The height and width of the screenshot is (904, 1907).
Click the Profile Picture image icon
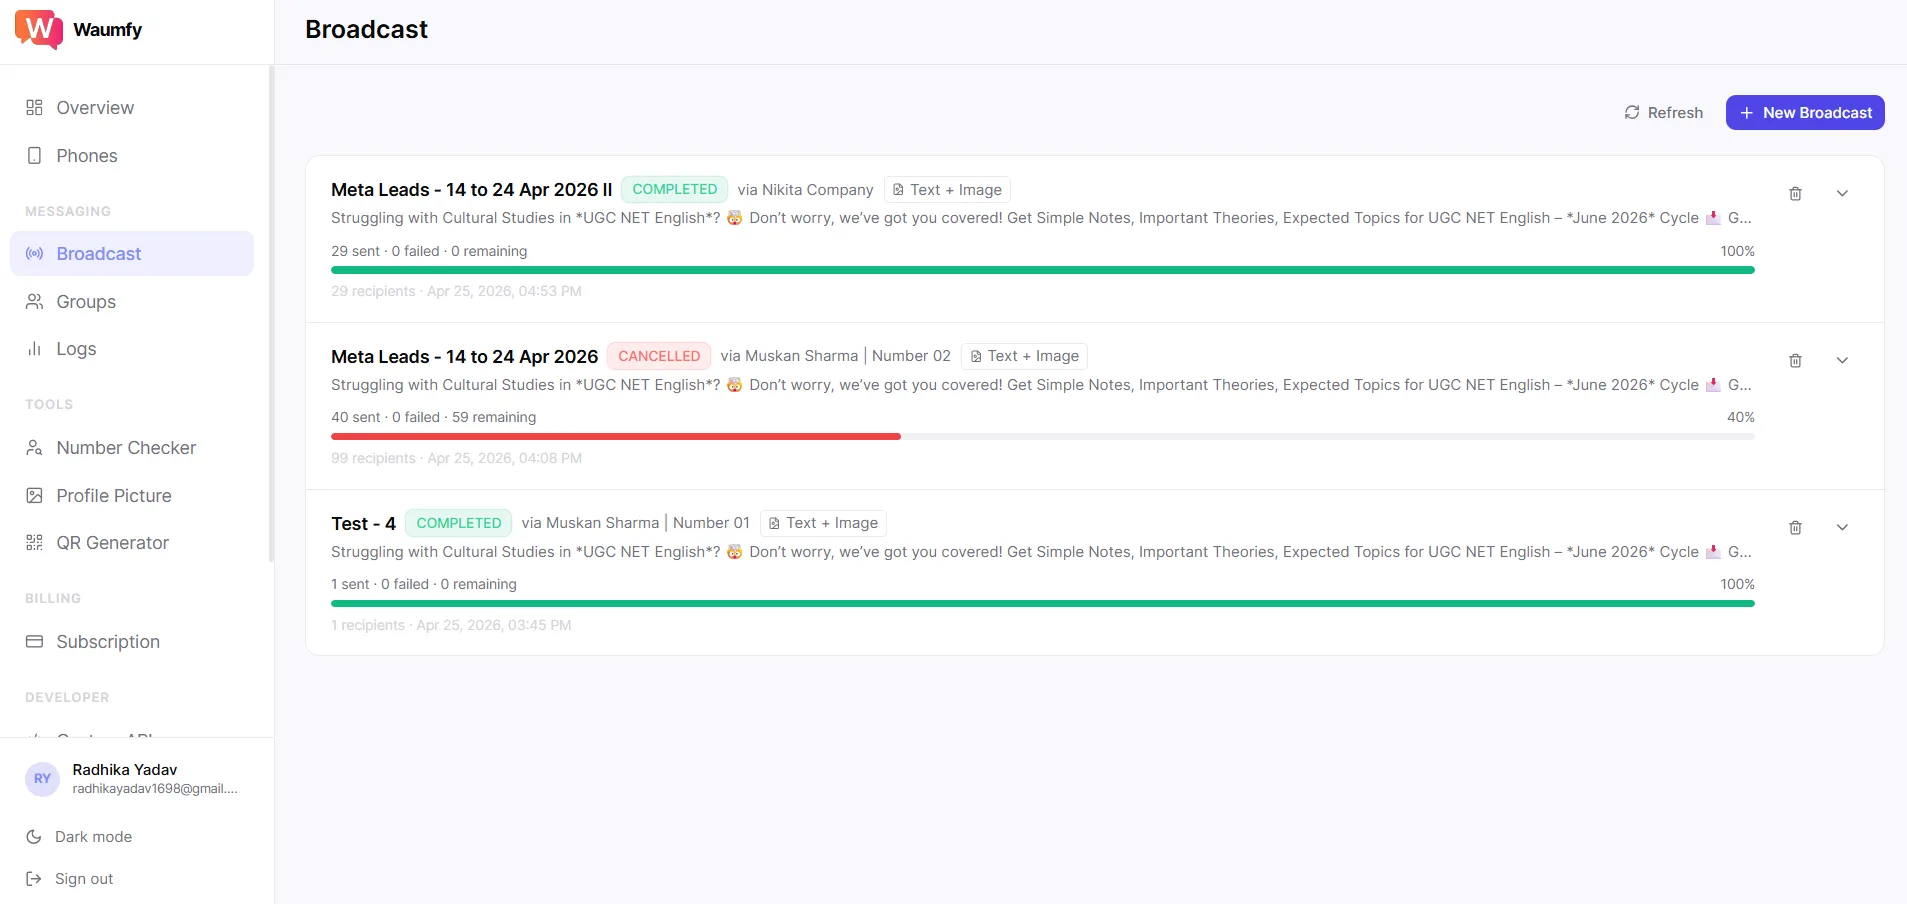(34, 496)
